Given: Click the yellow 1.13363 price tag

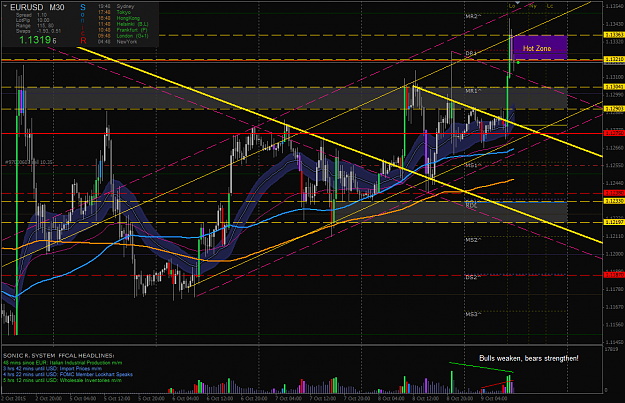Looking at the screenshot, I should (x=614, y=35).
